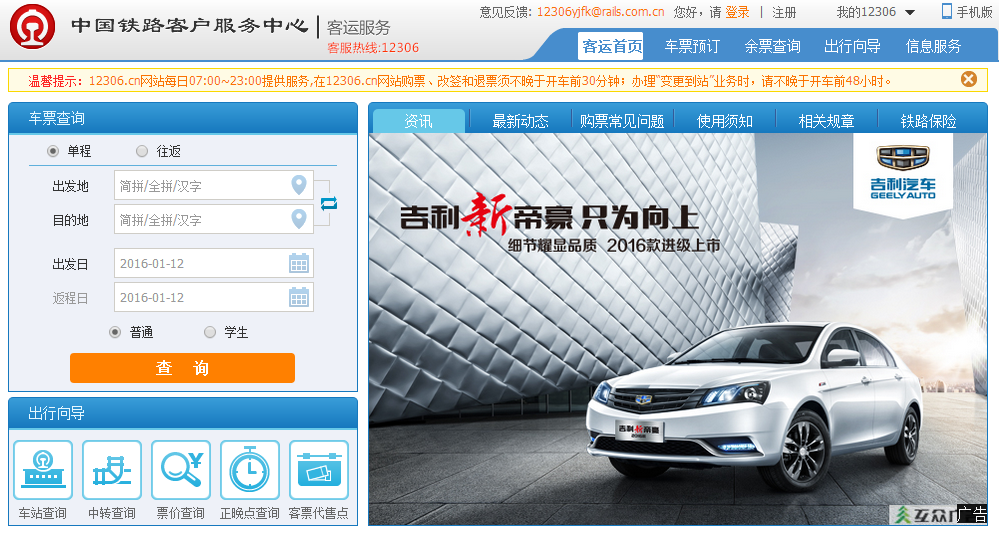Click the orange 查询 button
Screen dimensions: 999x535
coord(182,368)
